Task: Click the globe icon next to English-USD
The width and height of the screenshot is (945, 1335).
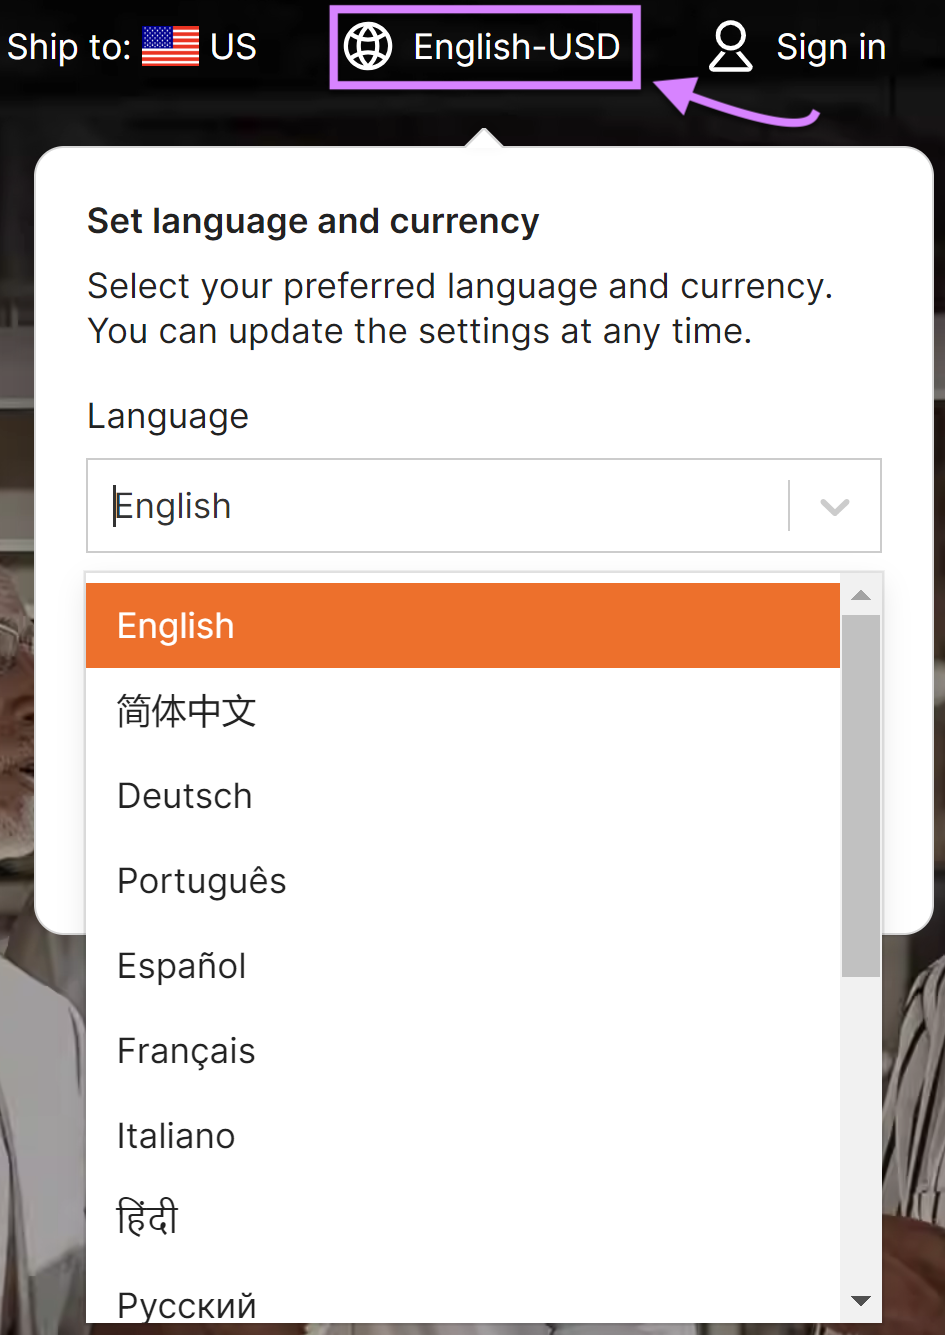Action: coord(368,46)
